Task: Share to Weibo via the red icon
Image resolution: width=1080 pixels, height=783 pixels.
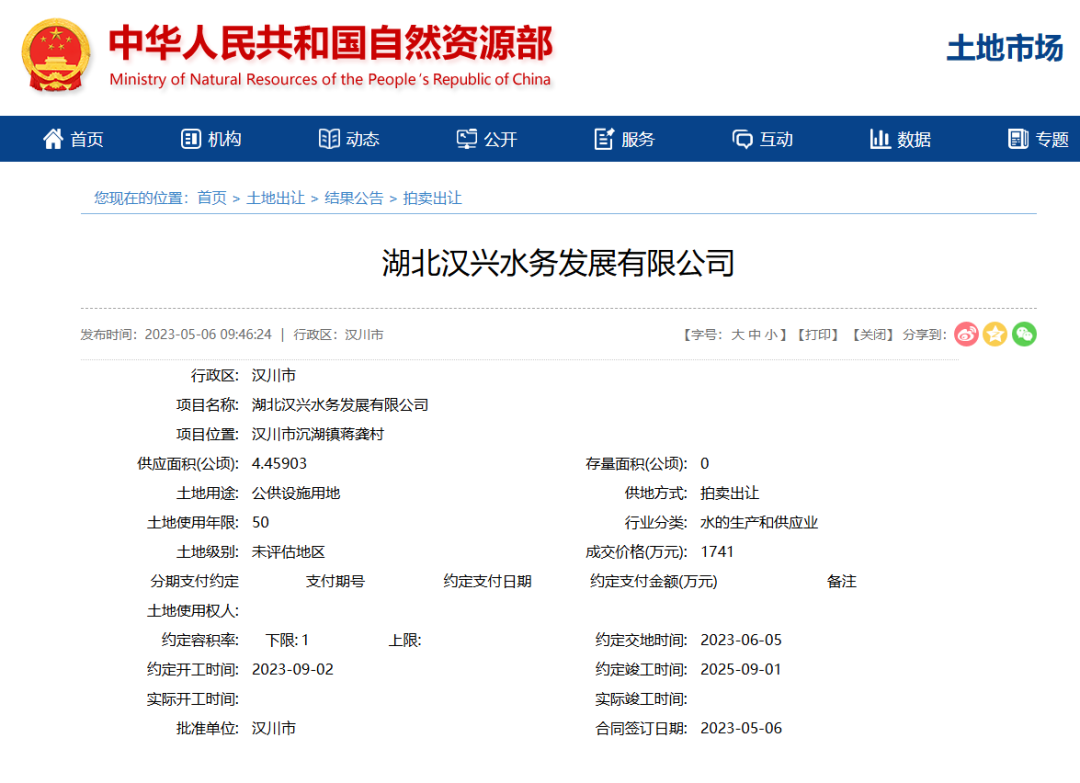Action: point(966,335)
